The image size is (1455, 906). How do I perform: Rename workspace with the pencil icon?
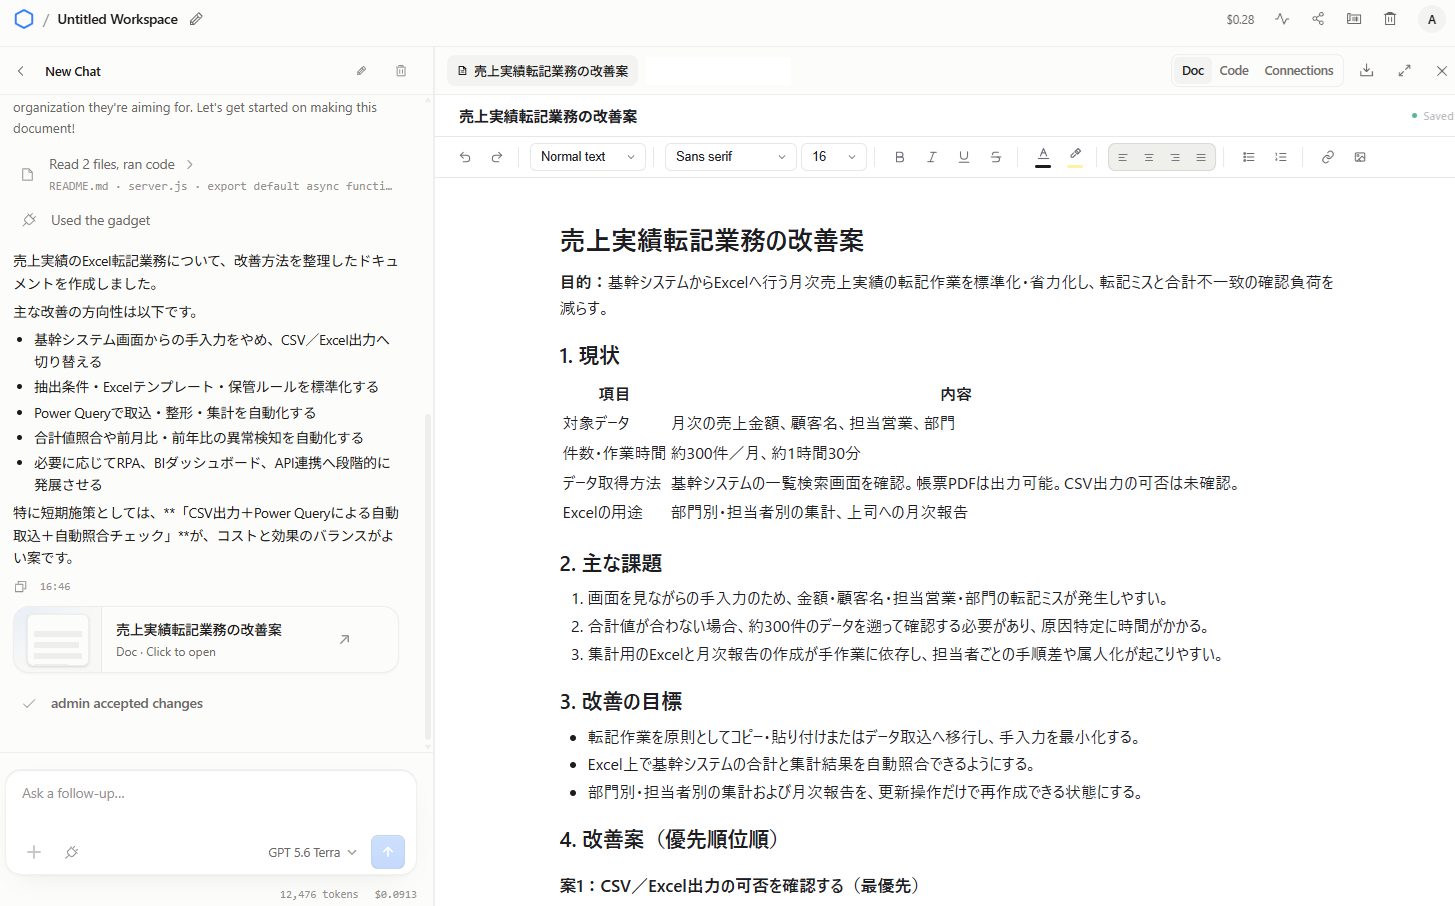(196, 19)
